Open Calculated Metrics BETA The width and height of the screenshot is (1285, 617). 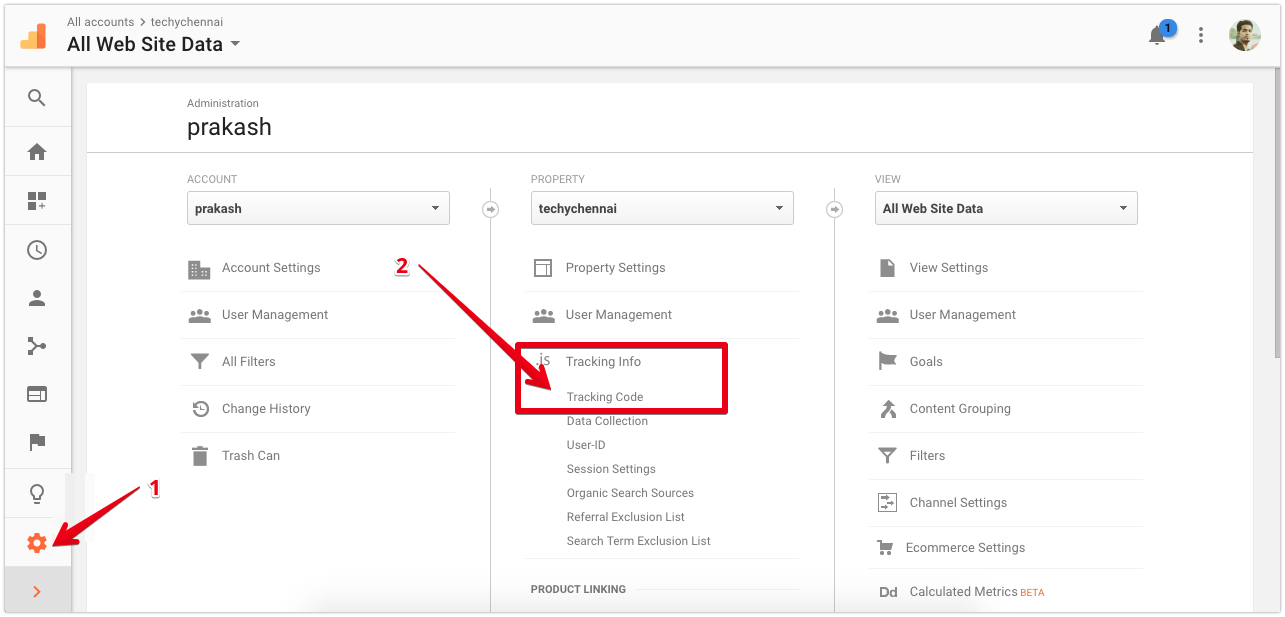point(977,592)
